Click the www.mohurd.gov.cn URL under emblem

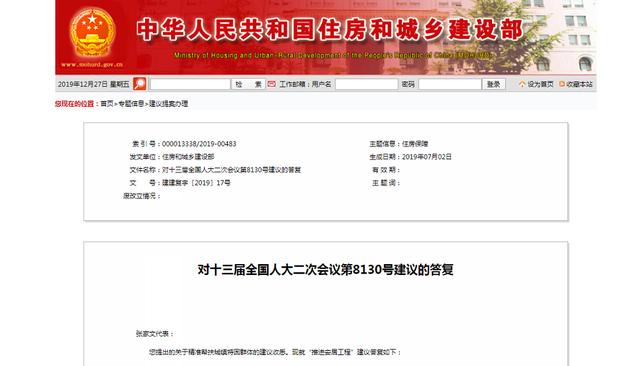click(92, 64)
